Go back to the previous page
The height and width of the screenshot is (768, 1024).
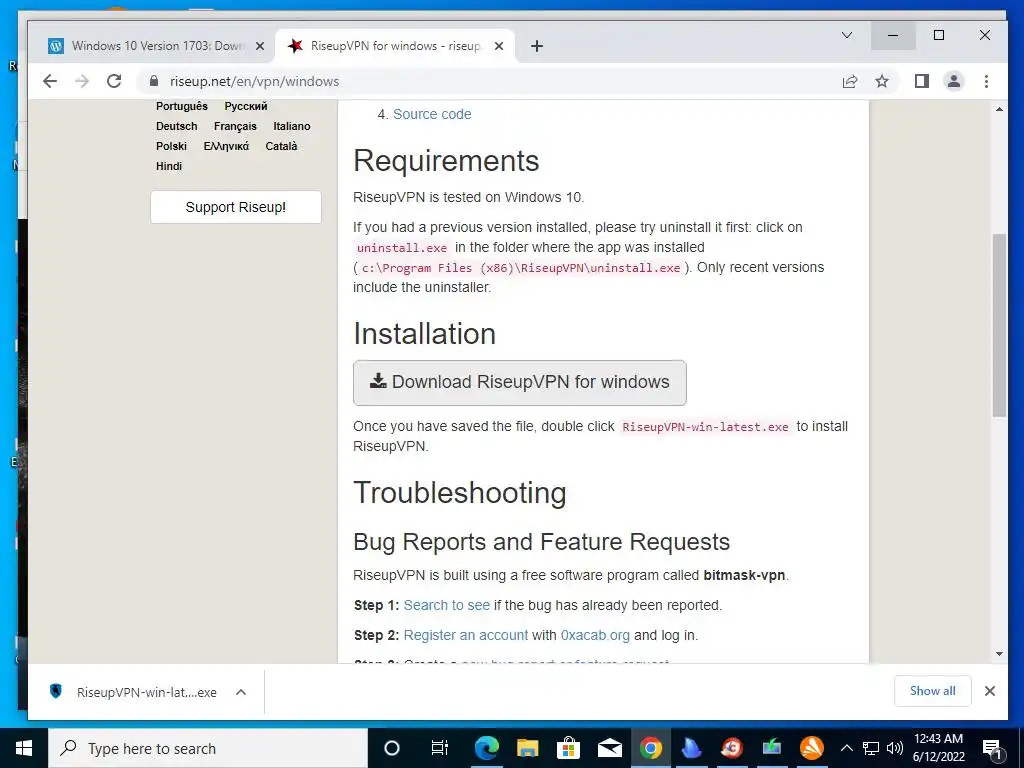pos(50,81)
